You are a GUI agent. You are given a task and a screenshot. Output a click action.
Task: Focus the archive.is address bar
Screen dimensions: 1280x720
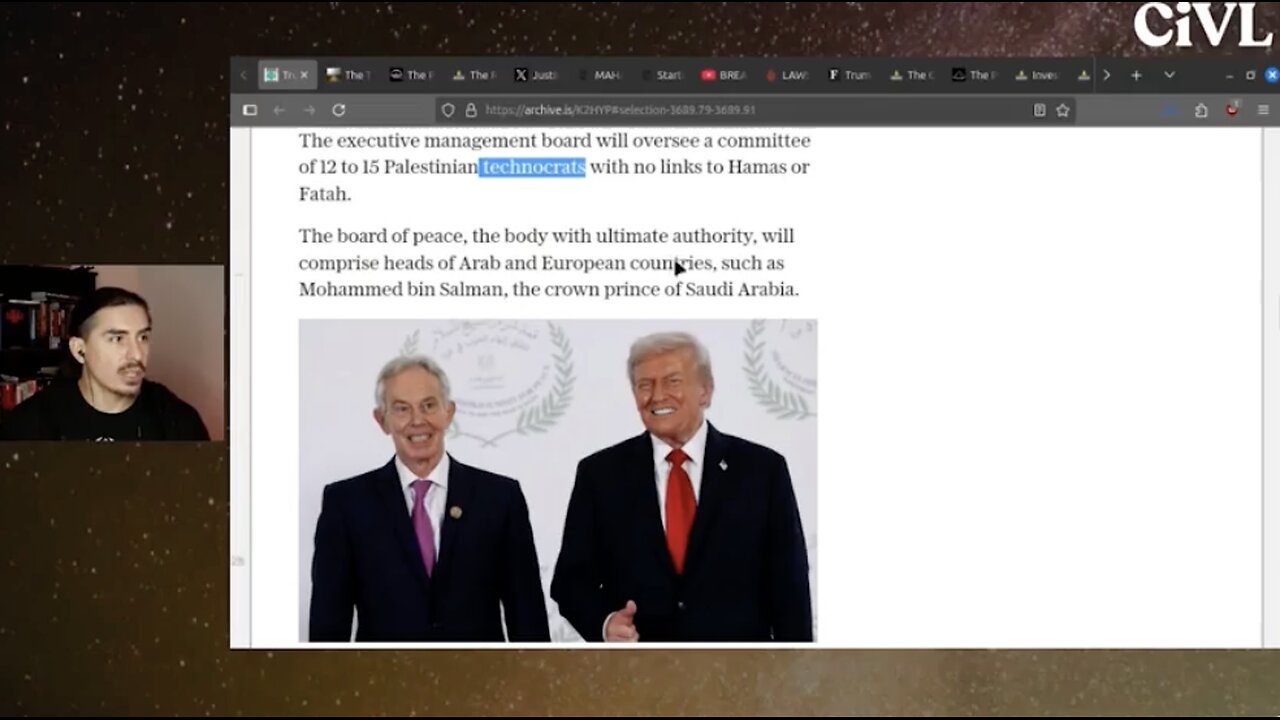[x=756, y=110]
